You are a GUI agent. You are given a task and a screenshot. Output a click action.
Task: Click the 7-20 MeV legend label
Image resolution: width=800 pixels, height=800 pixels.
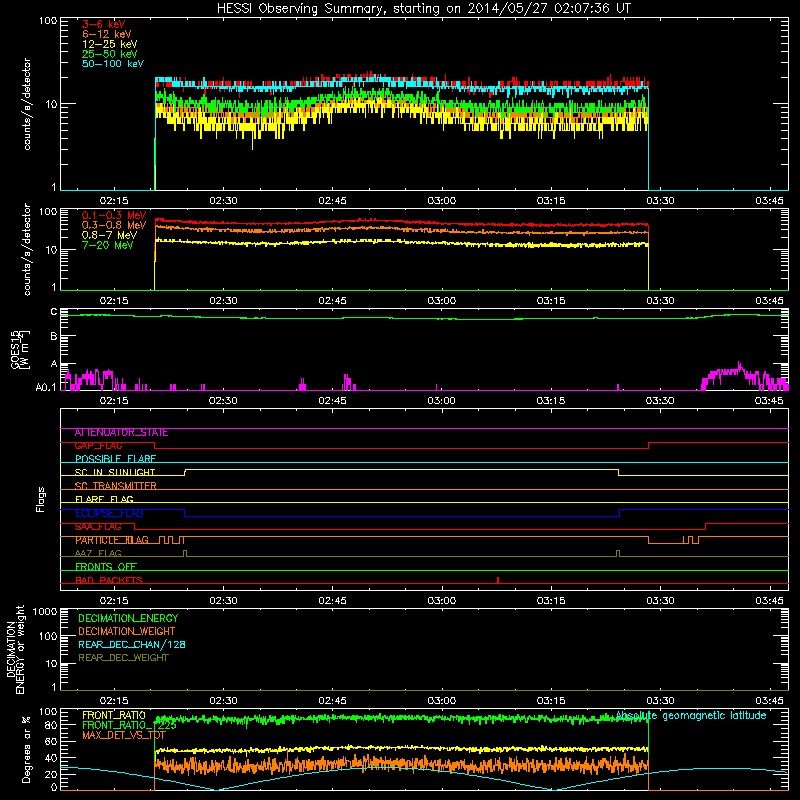[x=108, y=245]
